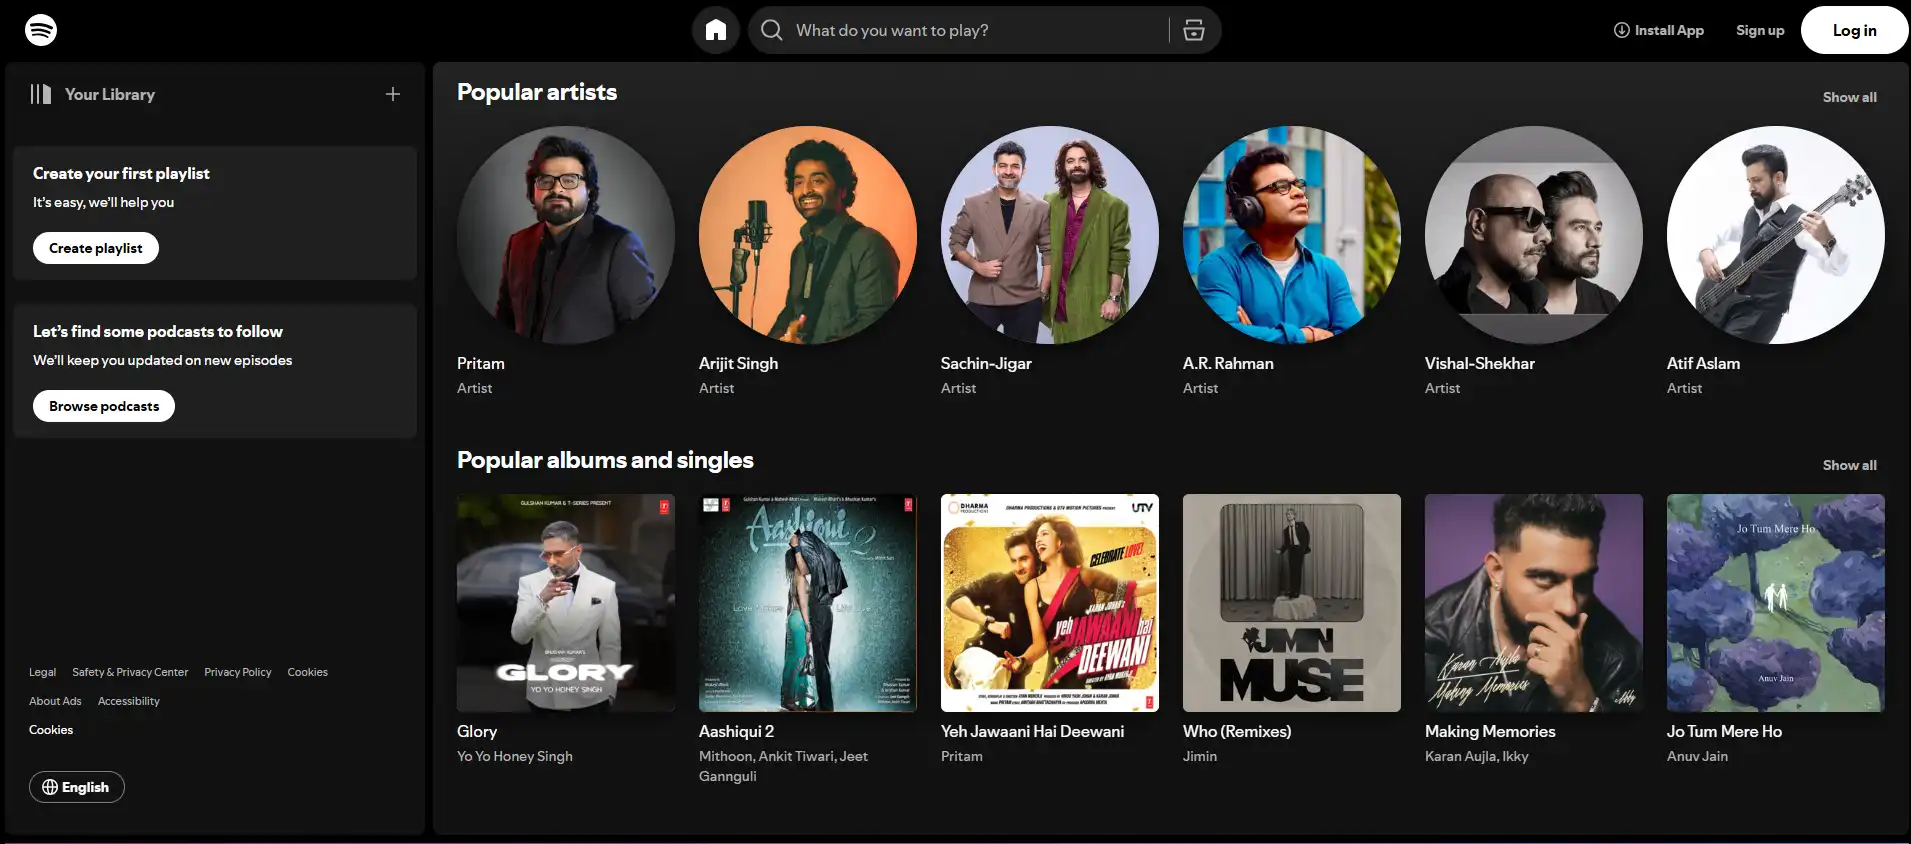
Task: Click the Install App link
Action: point(1659,30)
